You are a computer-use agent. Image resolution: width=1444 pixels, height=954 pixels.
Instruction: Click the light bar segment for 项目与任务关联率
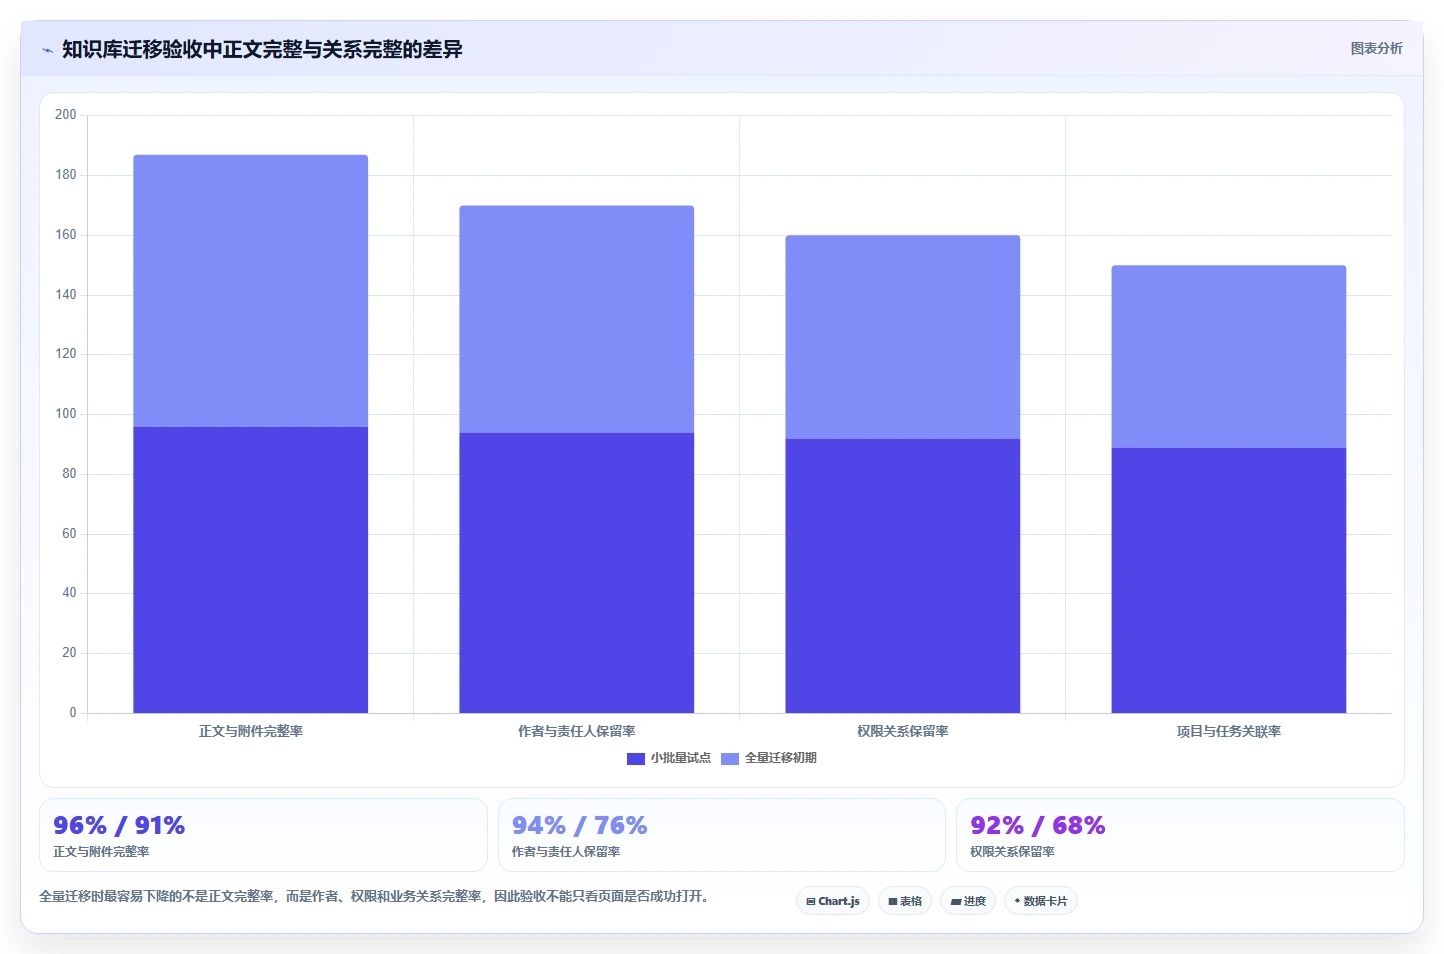pos(1228,357)
